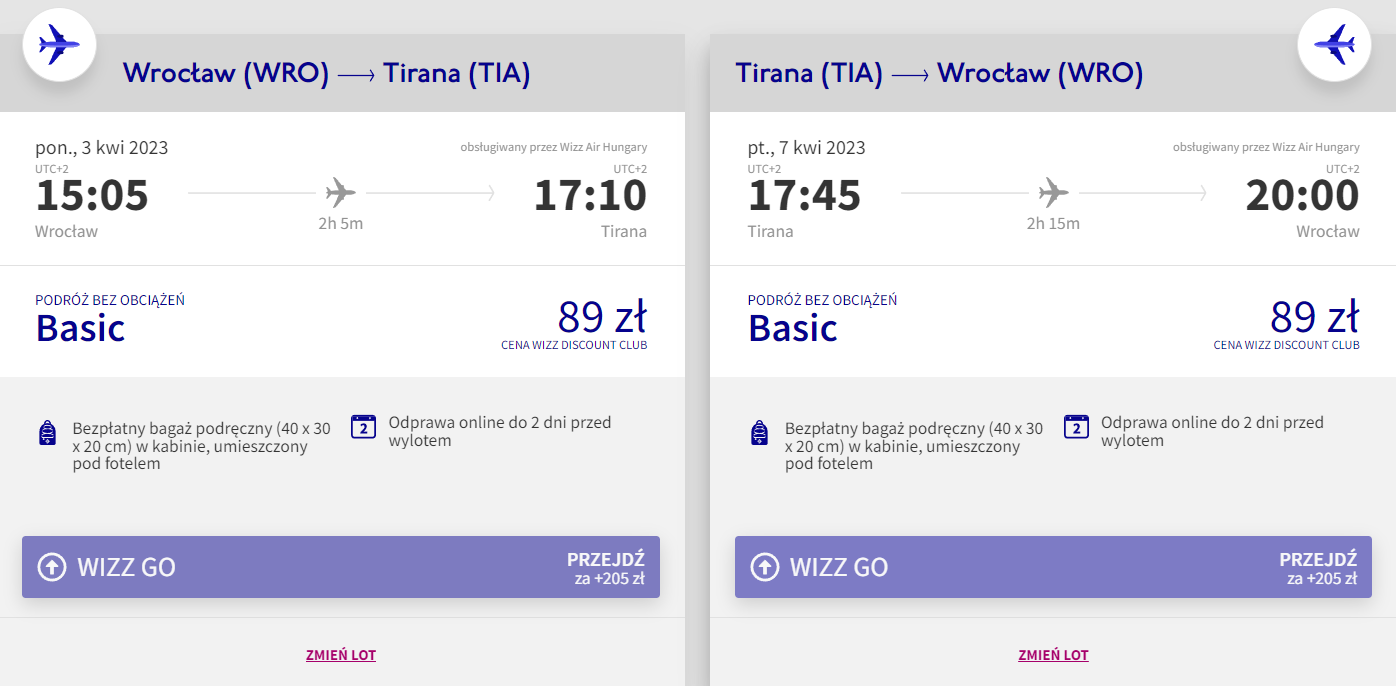
Task: Upgrade outbound flight via PRZEJDŹ za +205 zł
Action: 605,567
